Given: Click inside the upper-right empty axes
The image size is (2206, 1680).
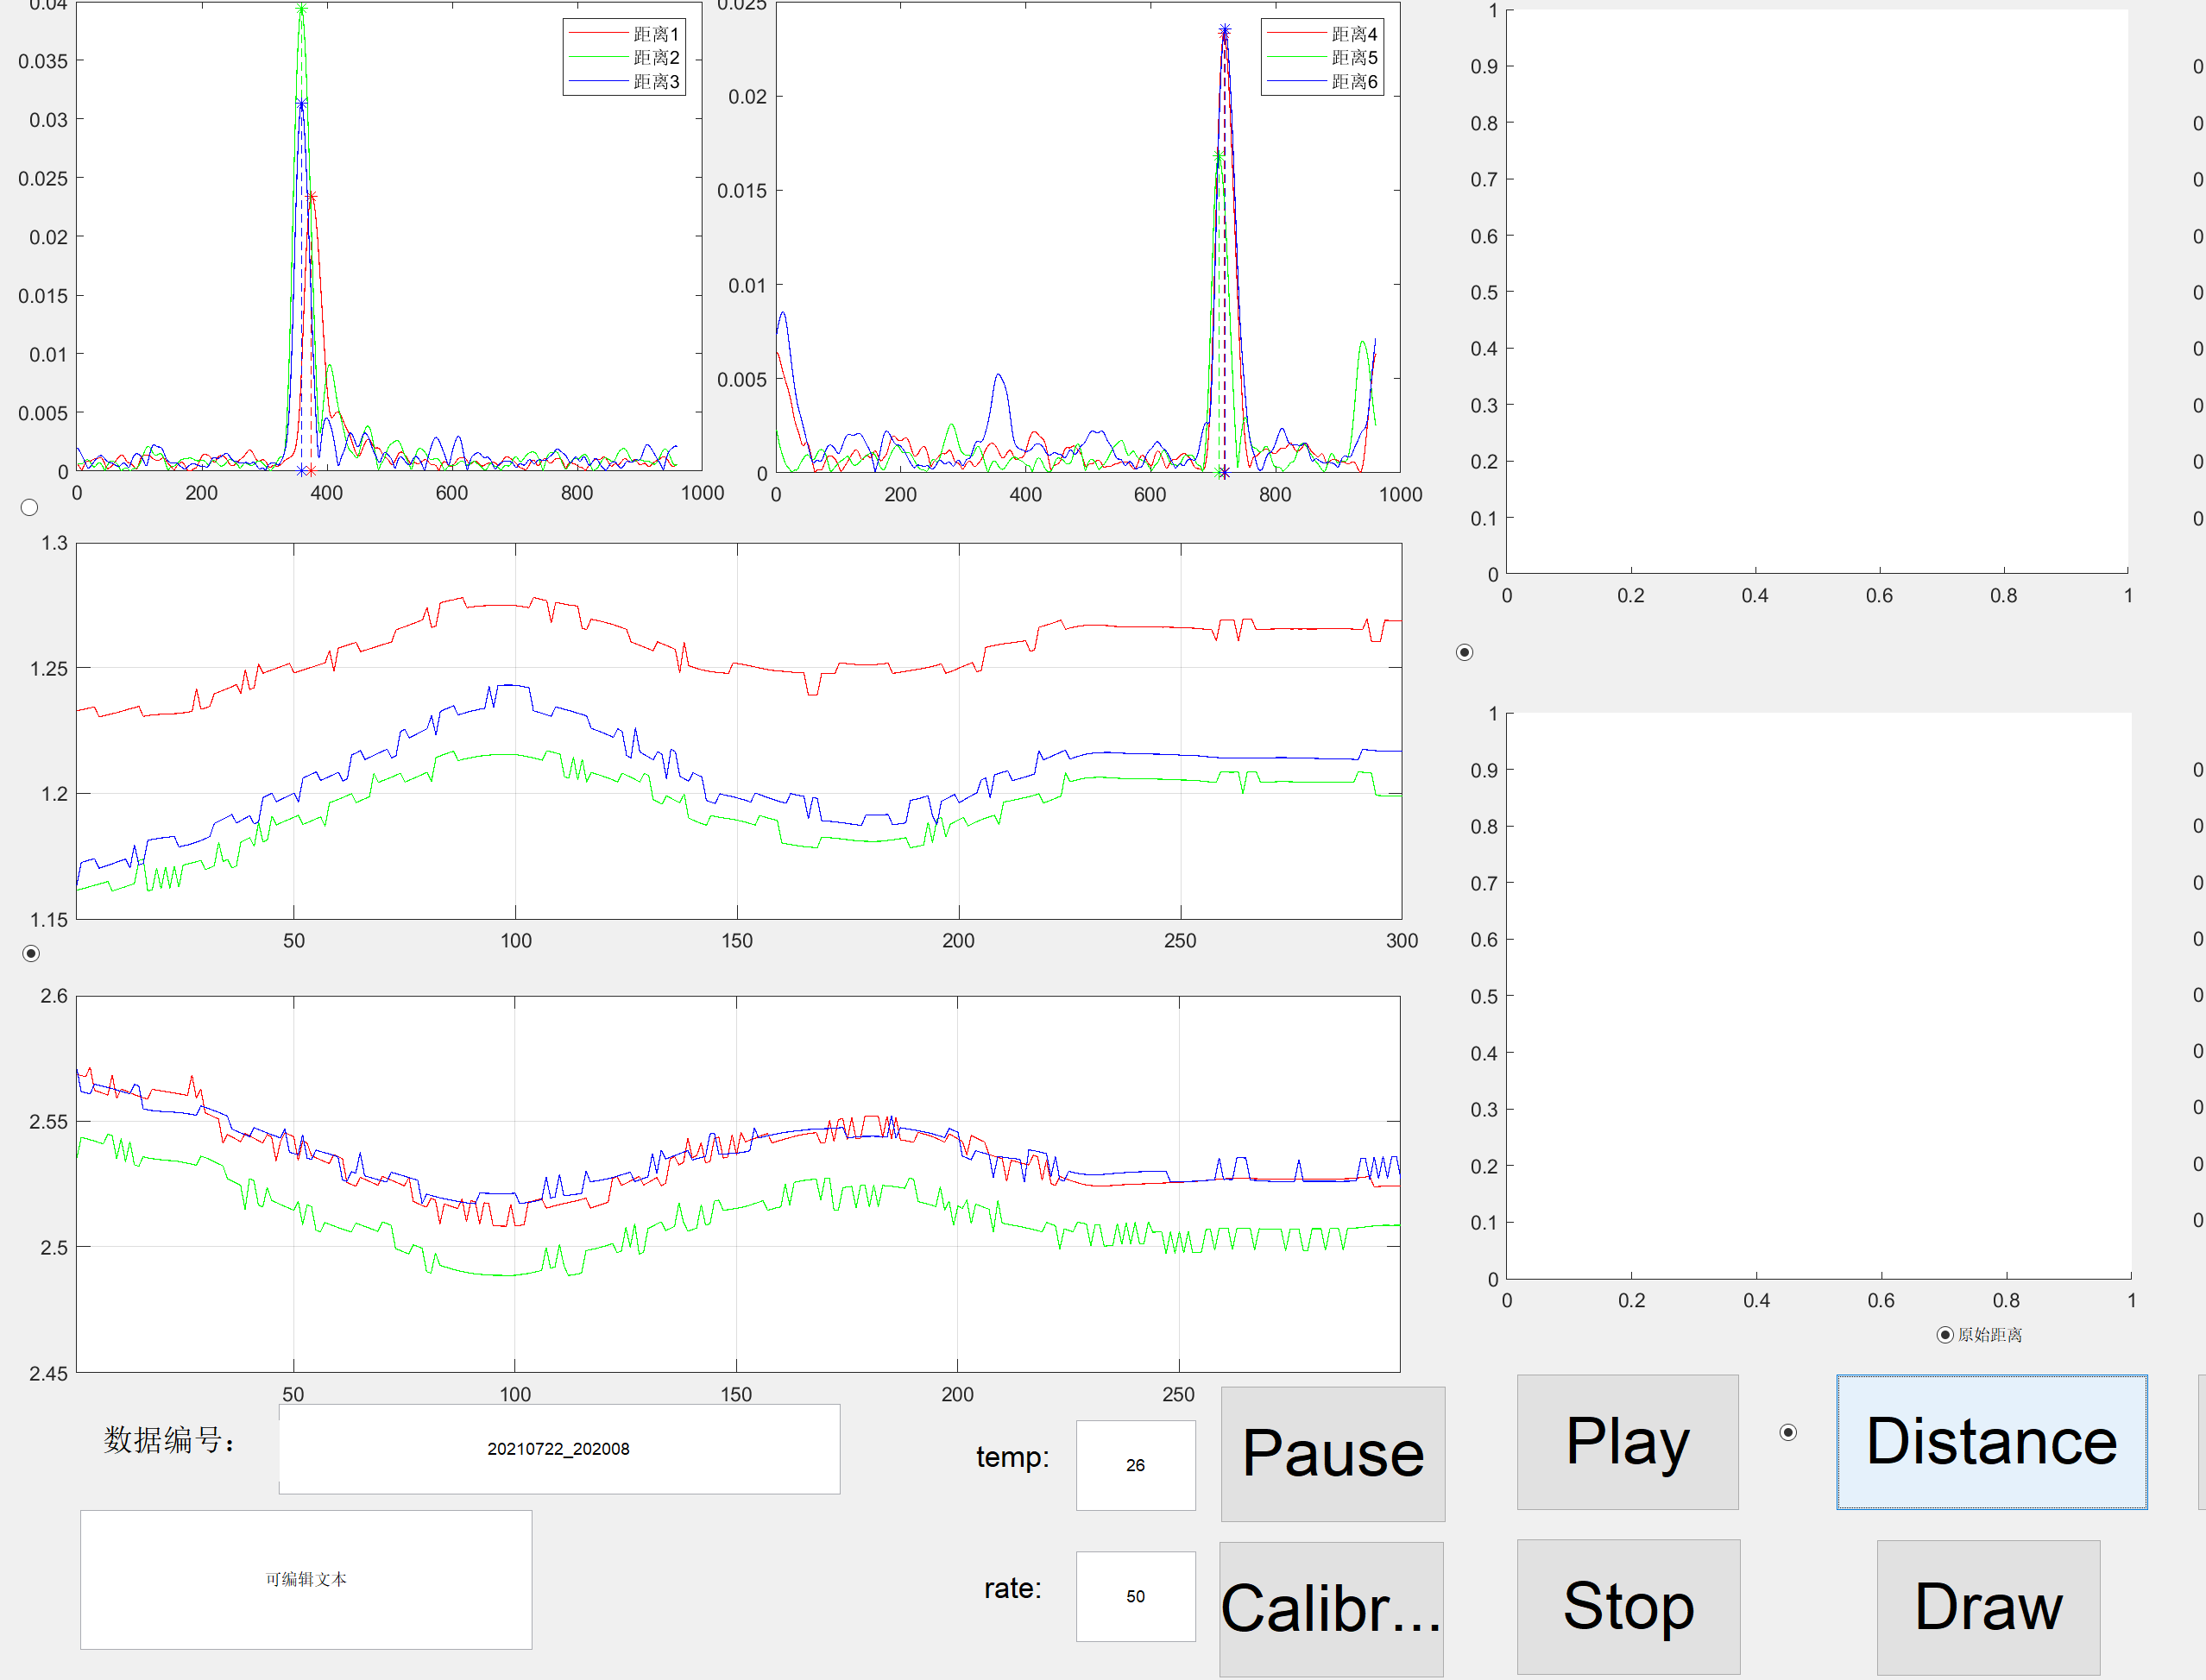Looking at the screenshot, I should 1817,290.
